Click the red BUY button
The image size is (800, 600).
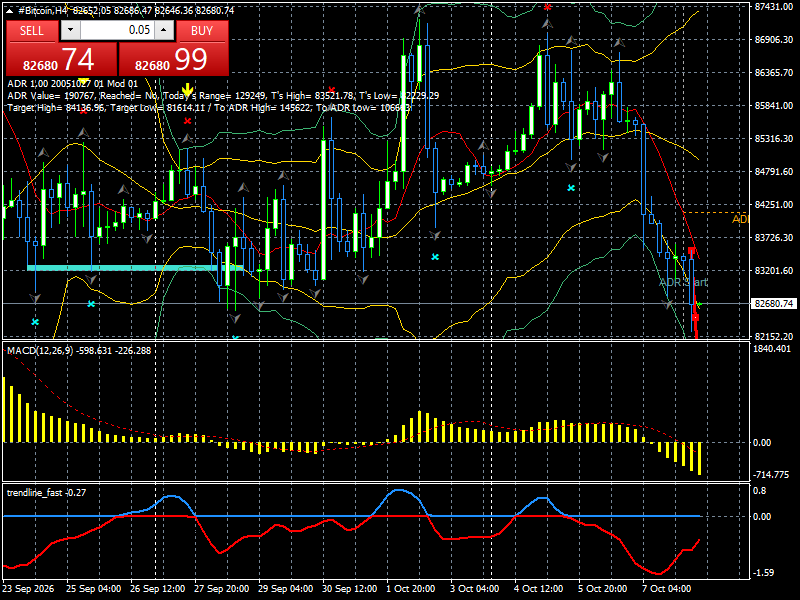pyautogui.click(x=202, y=31)
